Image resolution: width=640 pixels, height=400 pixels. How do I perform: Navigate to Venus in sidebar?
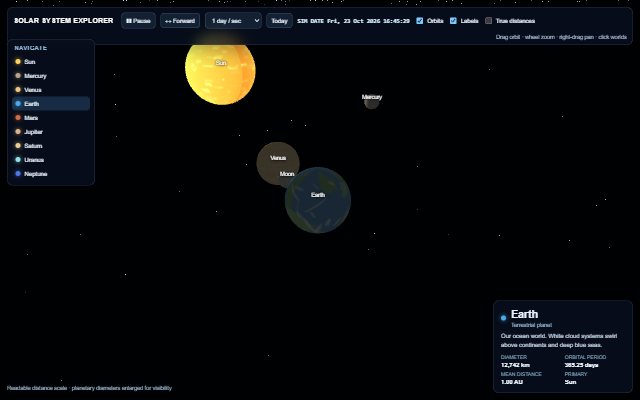[51, 90]
